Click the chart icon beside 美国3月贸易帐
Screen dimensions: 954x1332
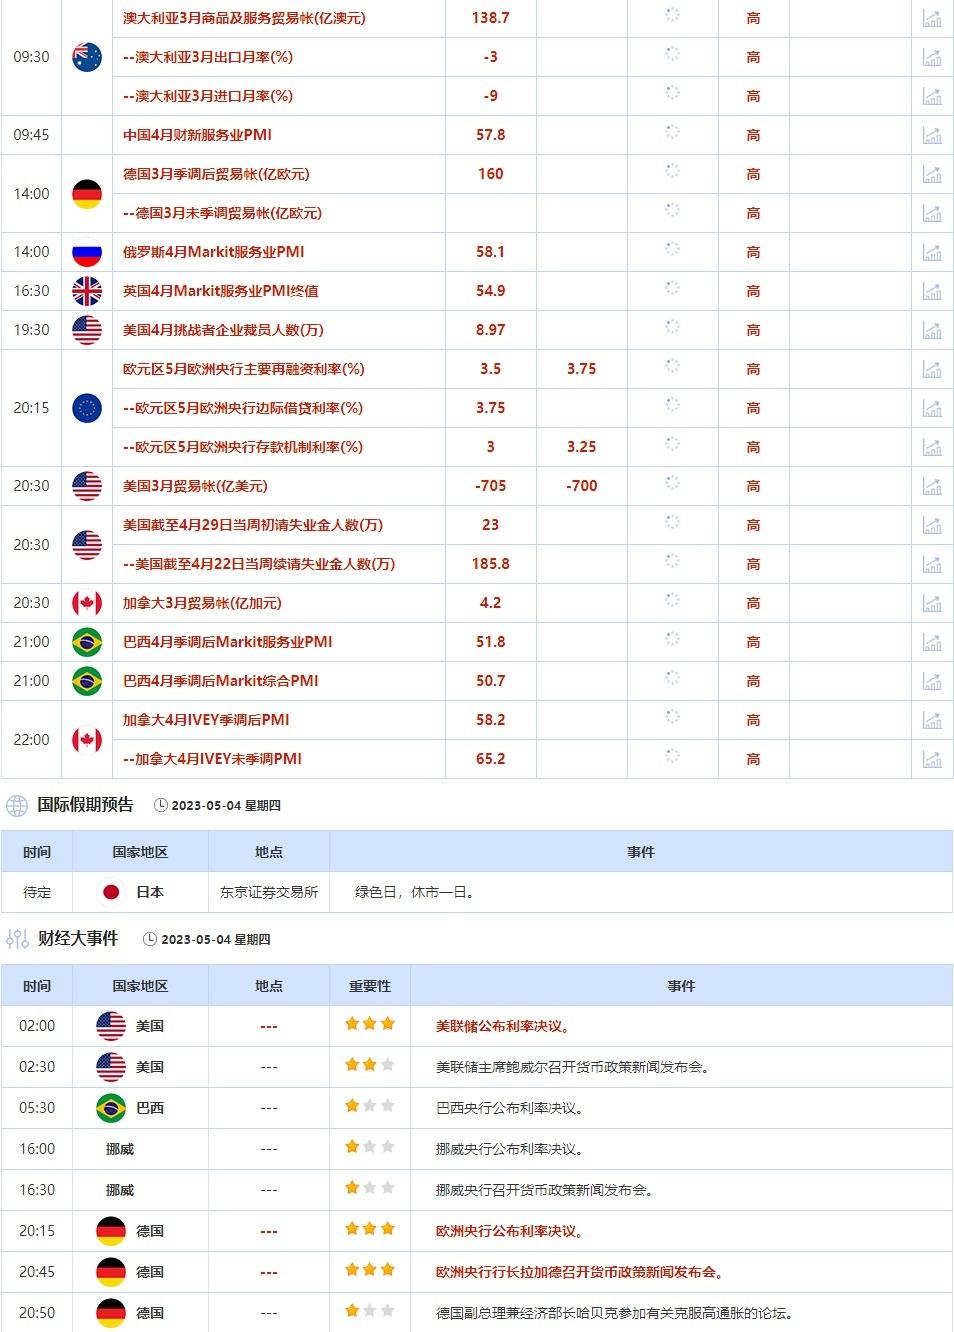click(x=933, y=486)
